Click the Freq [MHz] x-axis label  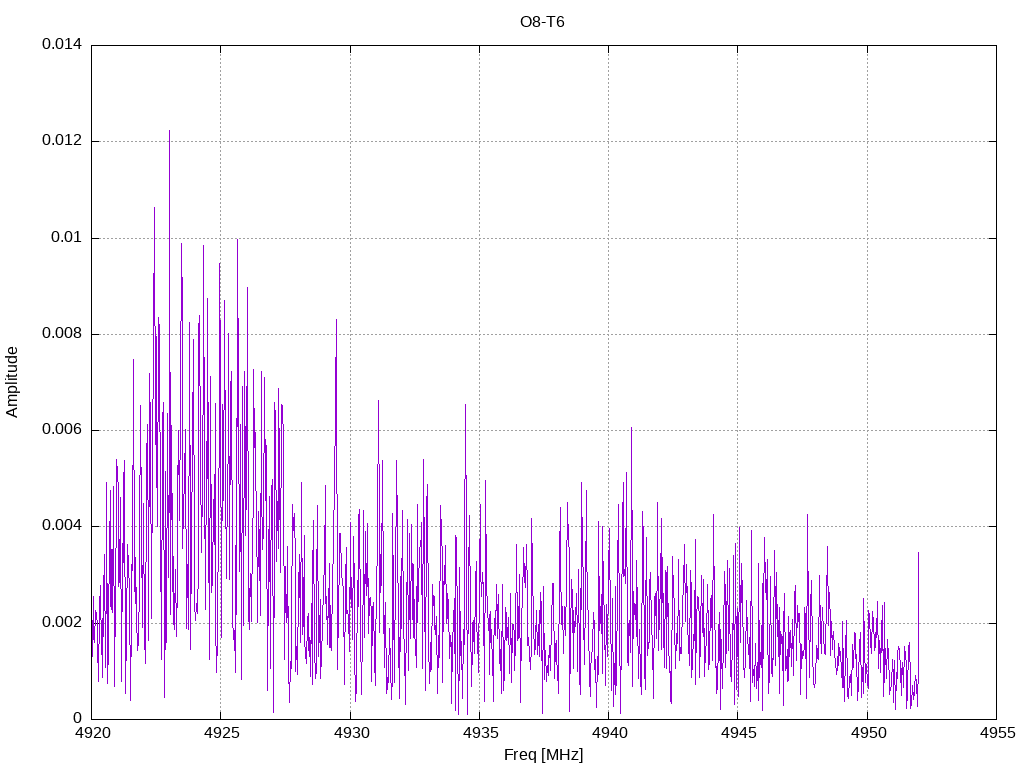543,755
